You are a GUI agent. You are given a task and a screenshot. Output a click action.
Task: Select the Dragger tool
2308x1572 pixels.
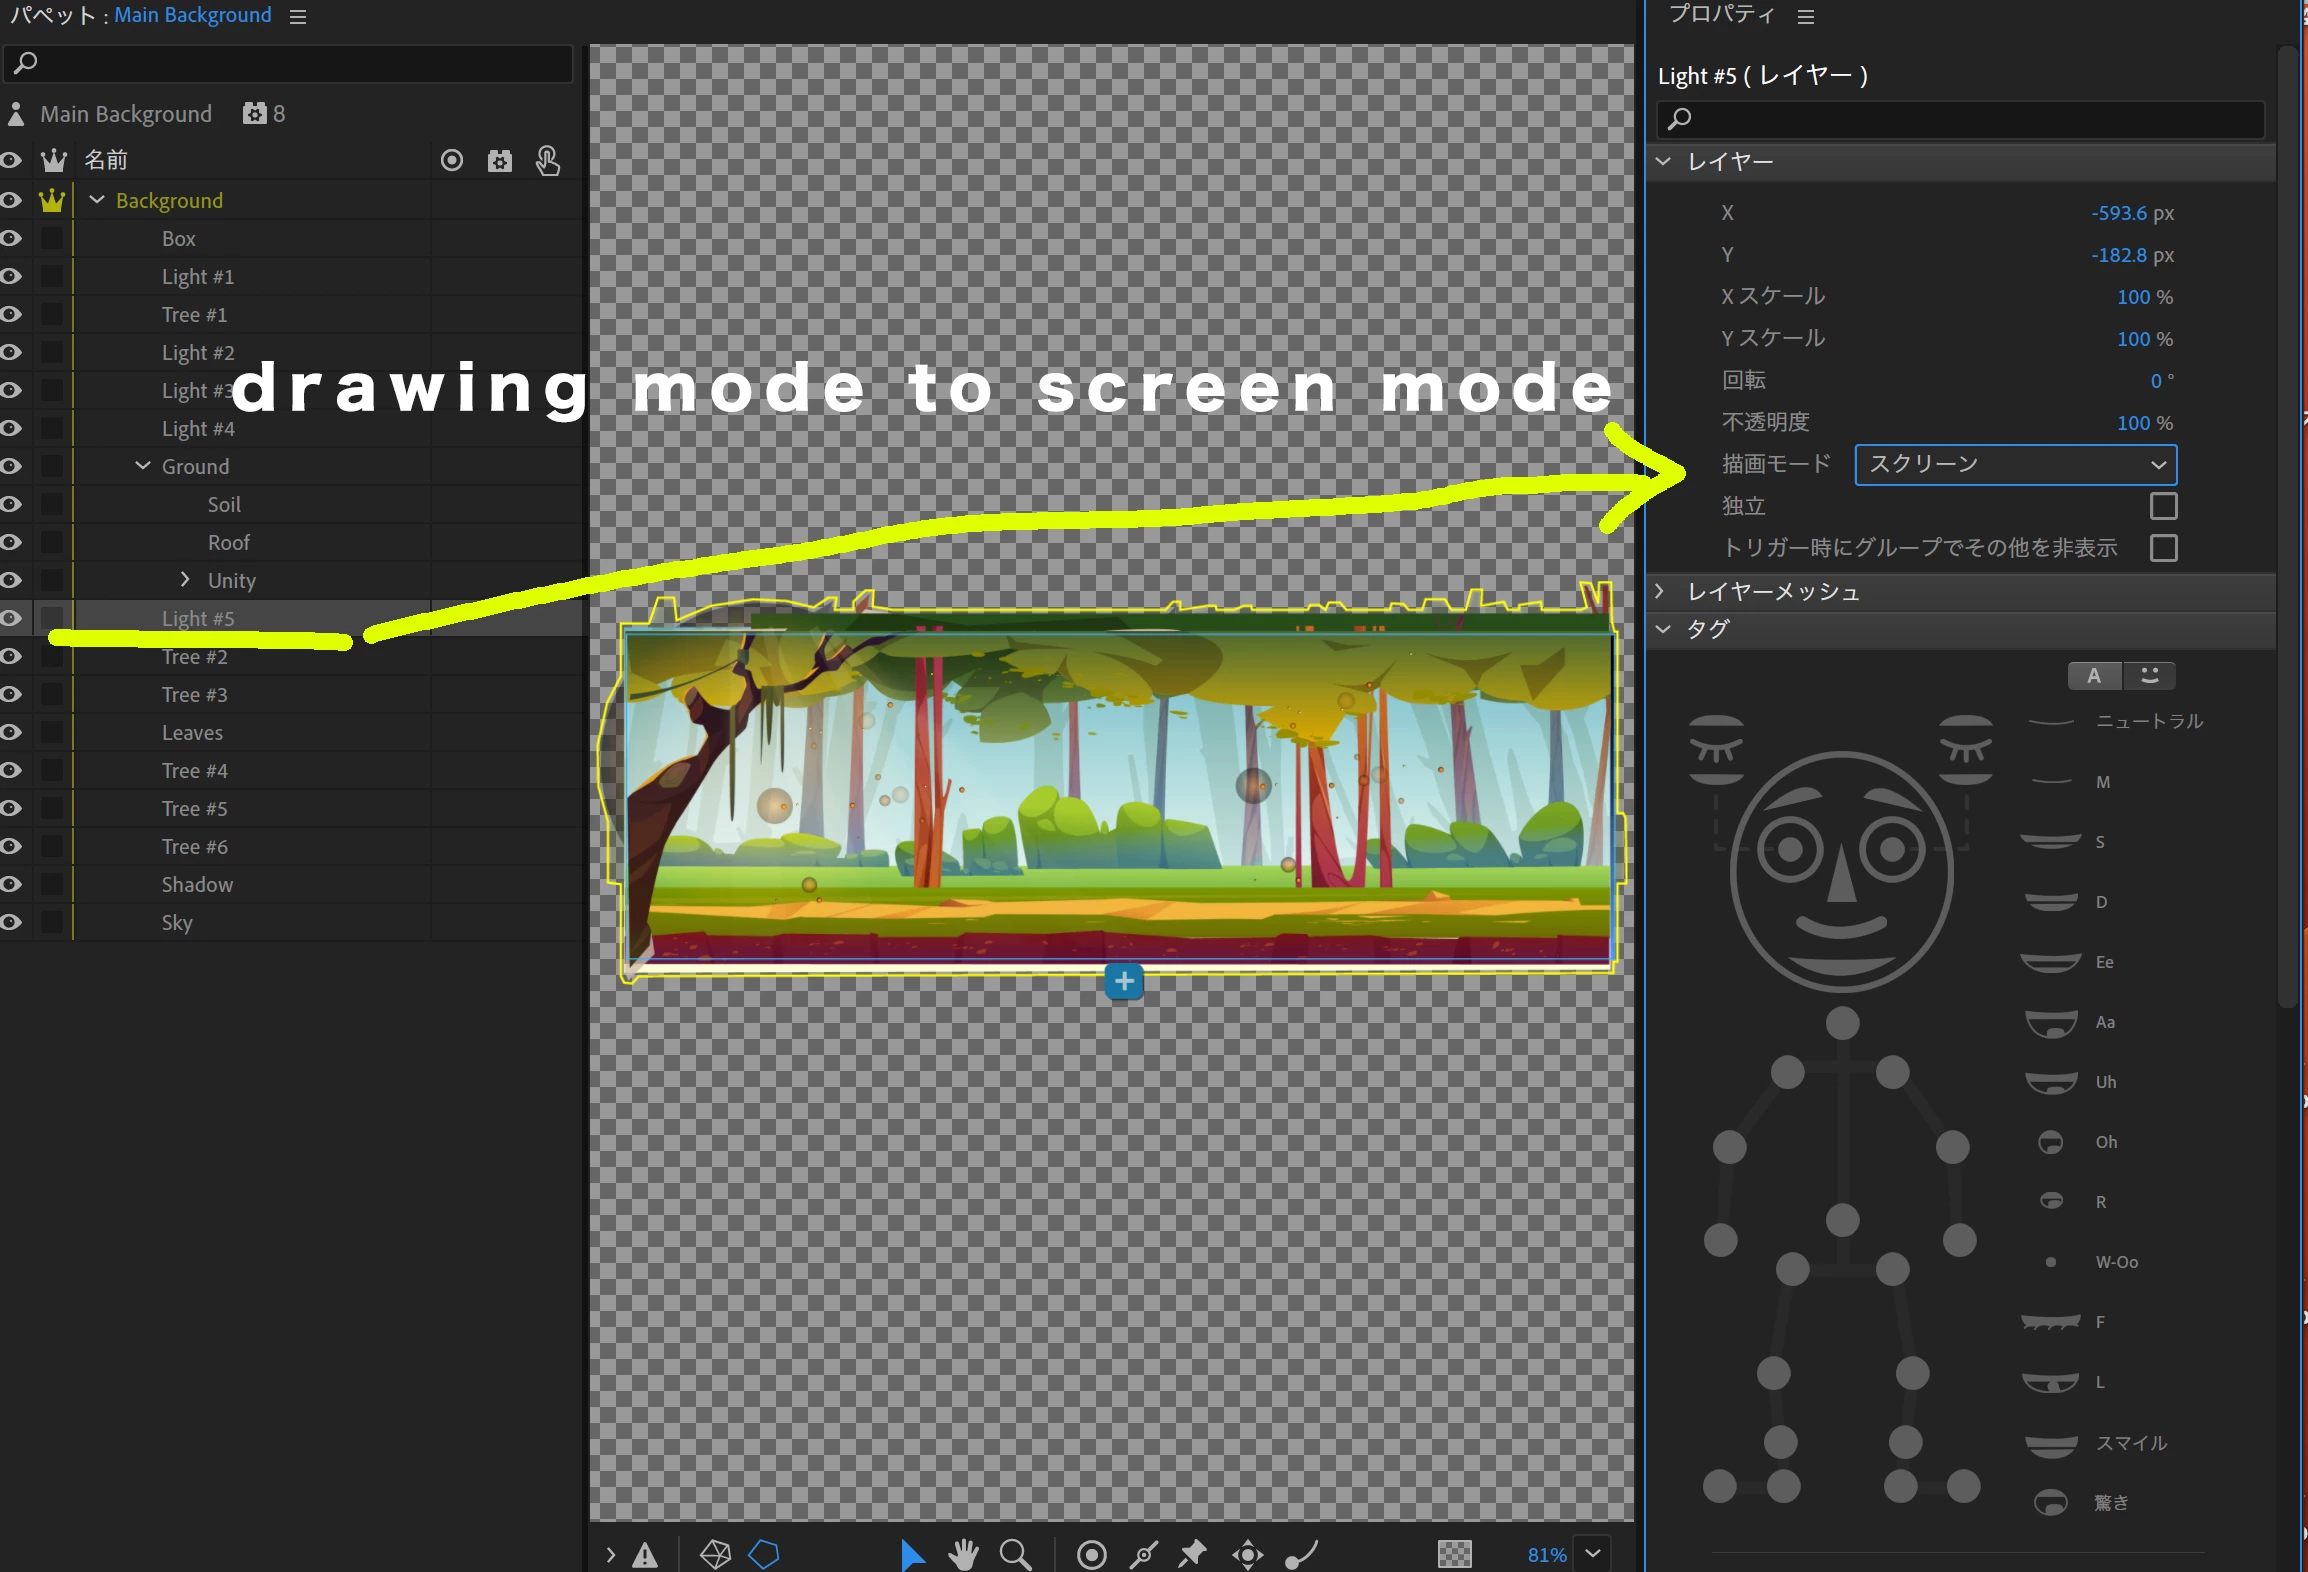(1247, 1554)
